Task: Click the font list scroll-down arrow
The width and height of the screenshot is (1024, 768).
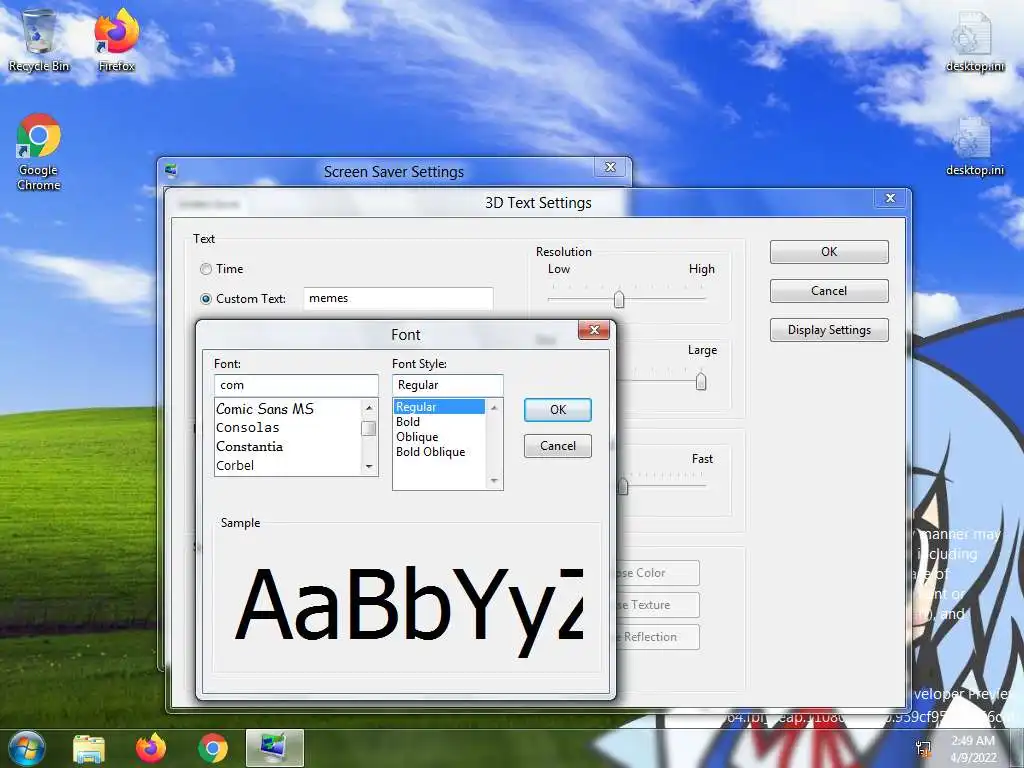Action: 369,466
